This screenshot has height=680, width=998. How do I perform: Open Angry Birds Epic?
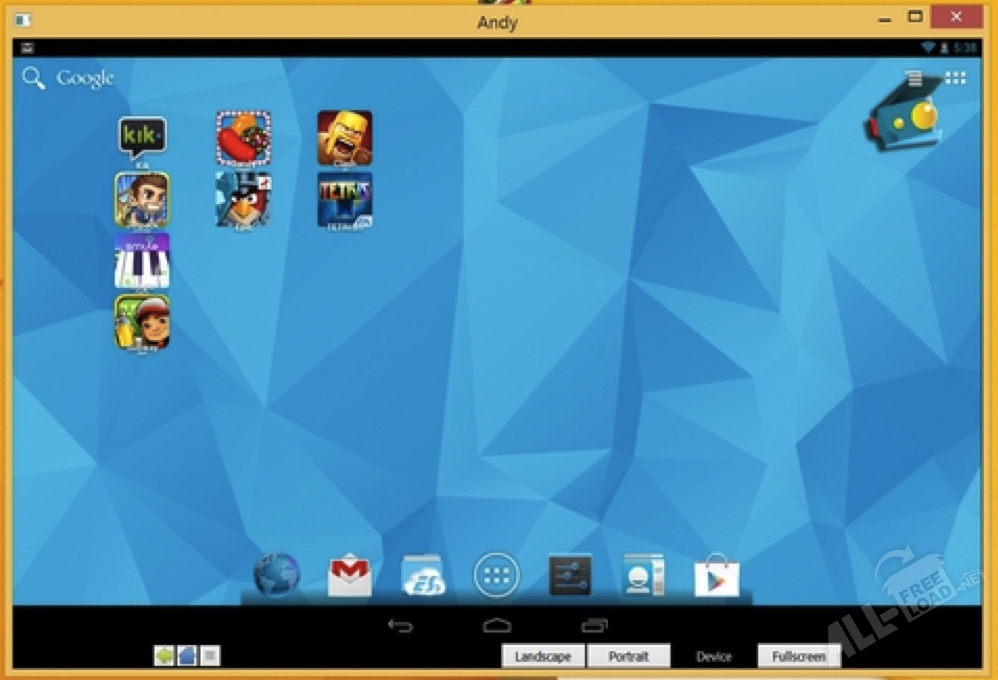244,199
